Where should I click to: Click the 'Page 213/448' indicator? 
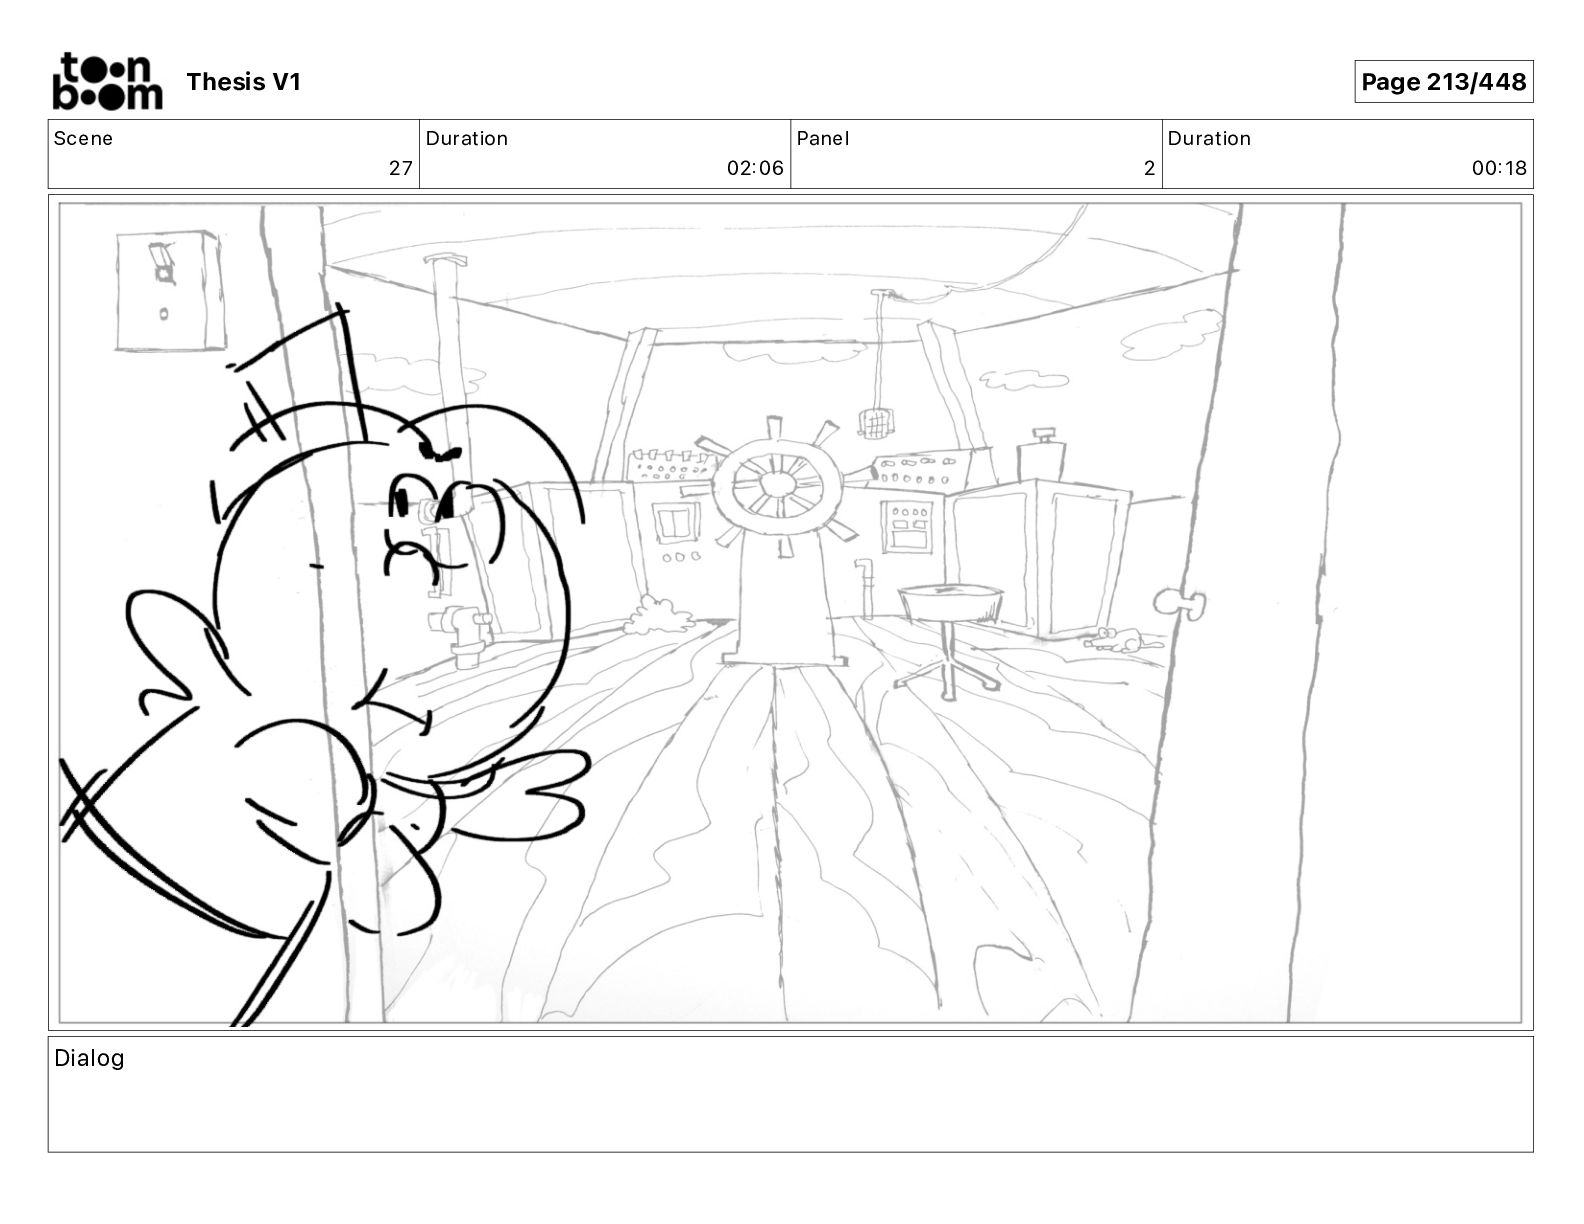click(x=1444, y=82)
